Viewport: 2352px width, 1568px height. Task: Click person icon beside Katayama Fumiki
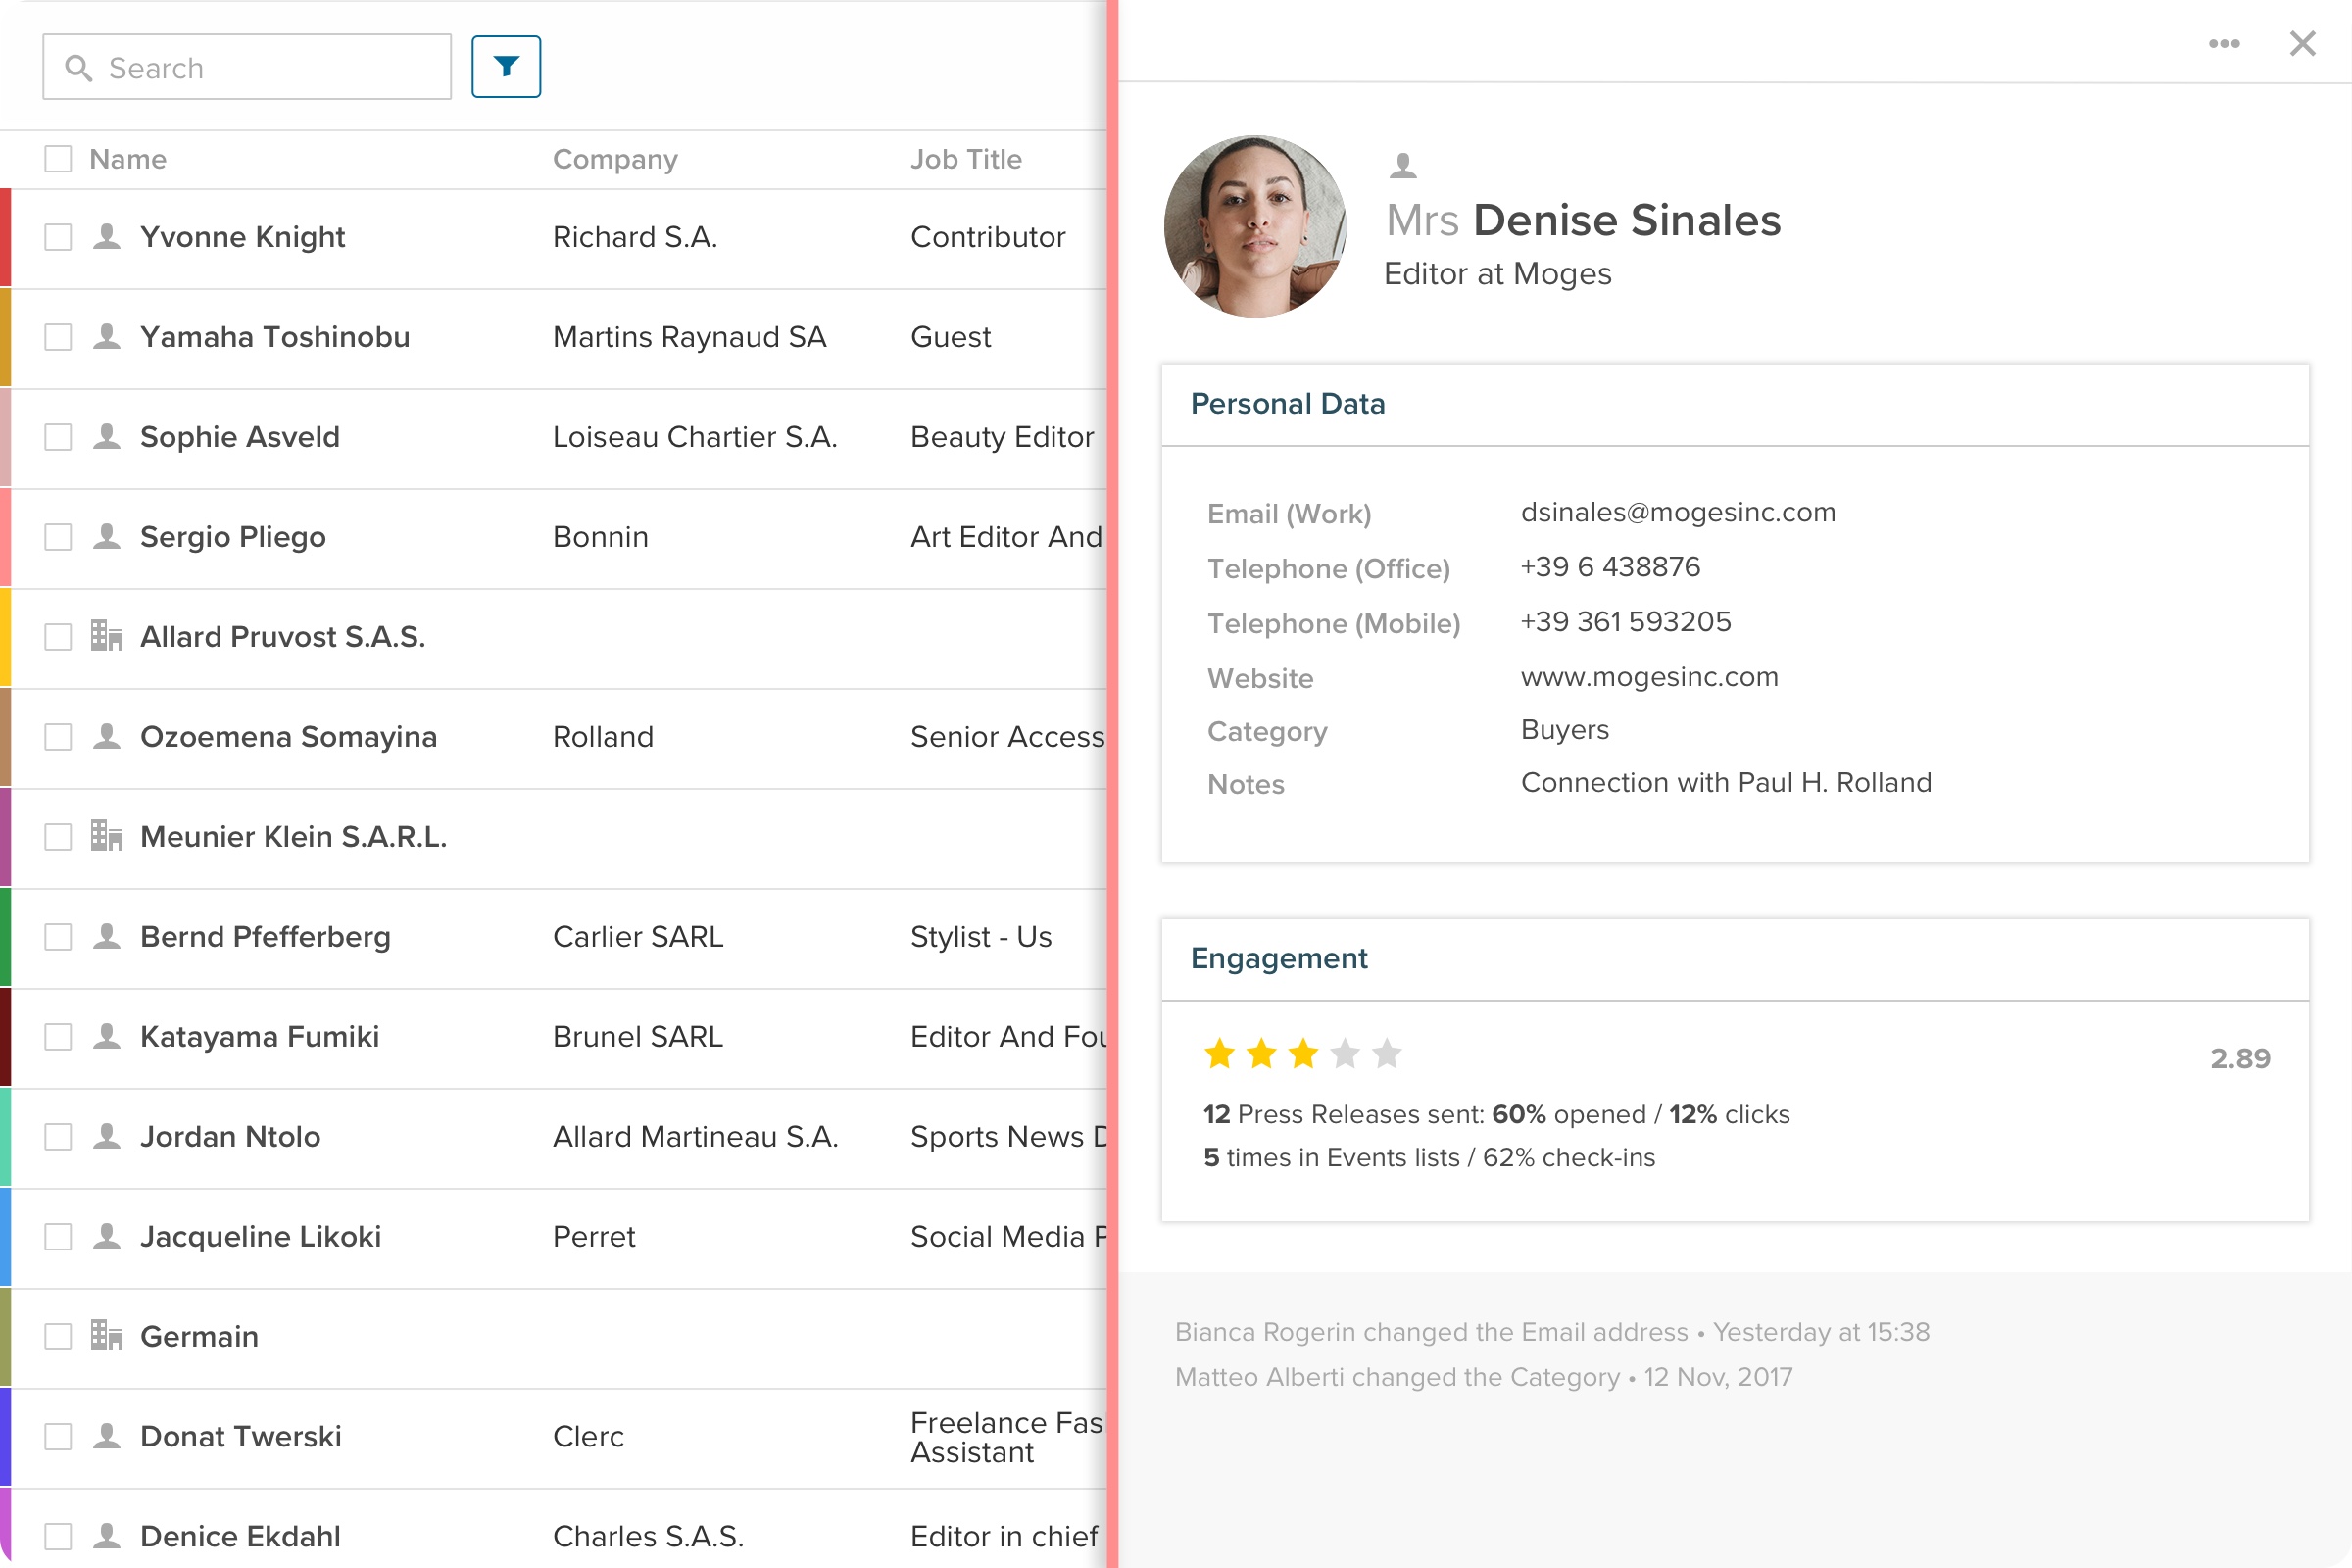(107, 1037)
